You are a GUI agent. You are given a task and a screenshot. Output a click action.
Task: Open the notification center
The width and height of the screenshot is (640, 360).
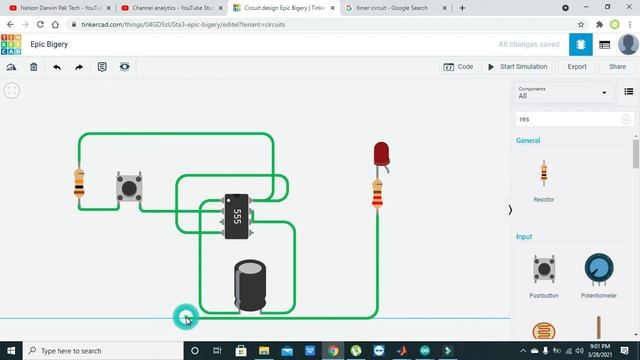(x=624, y=351)
